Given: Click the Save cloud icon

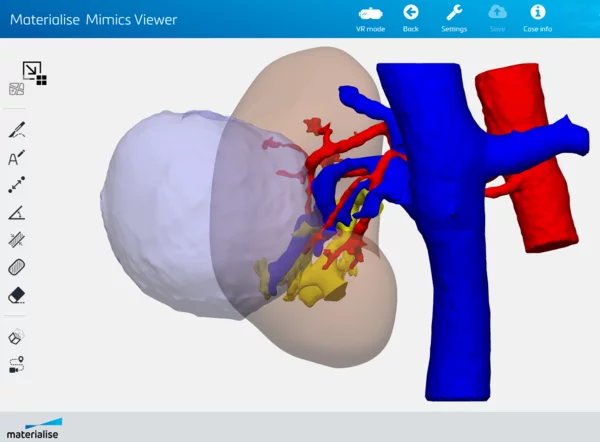Looking at the screenshot, I should point(497,19).
